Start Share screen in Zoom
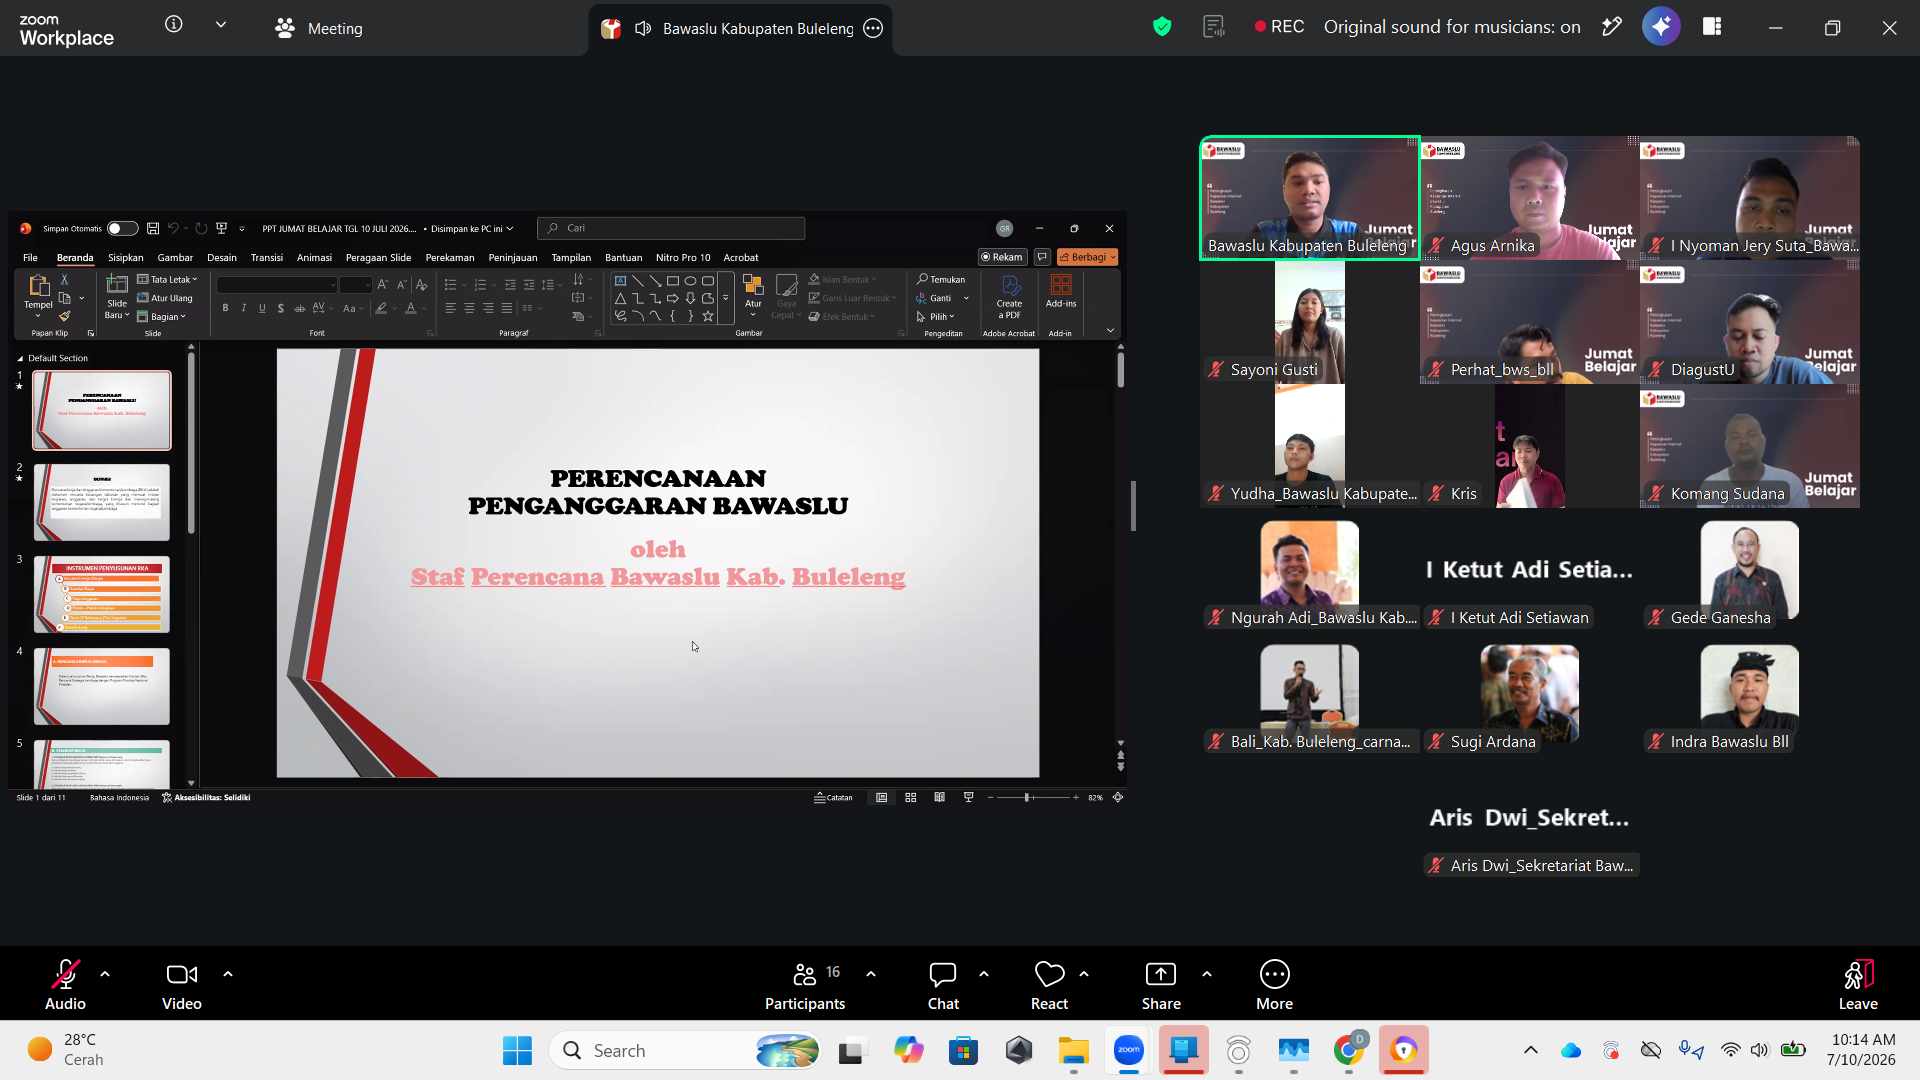The image size is (1920, 1080). point(1161,984)
